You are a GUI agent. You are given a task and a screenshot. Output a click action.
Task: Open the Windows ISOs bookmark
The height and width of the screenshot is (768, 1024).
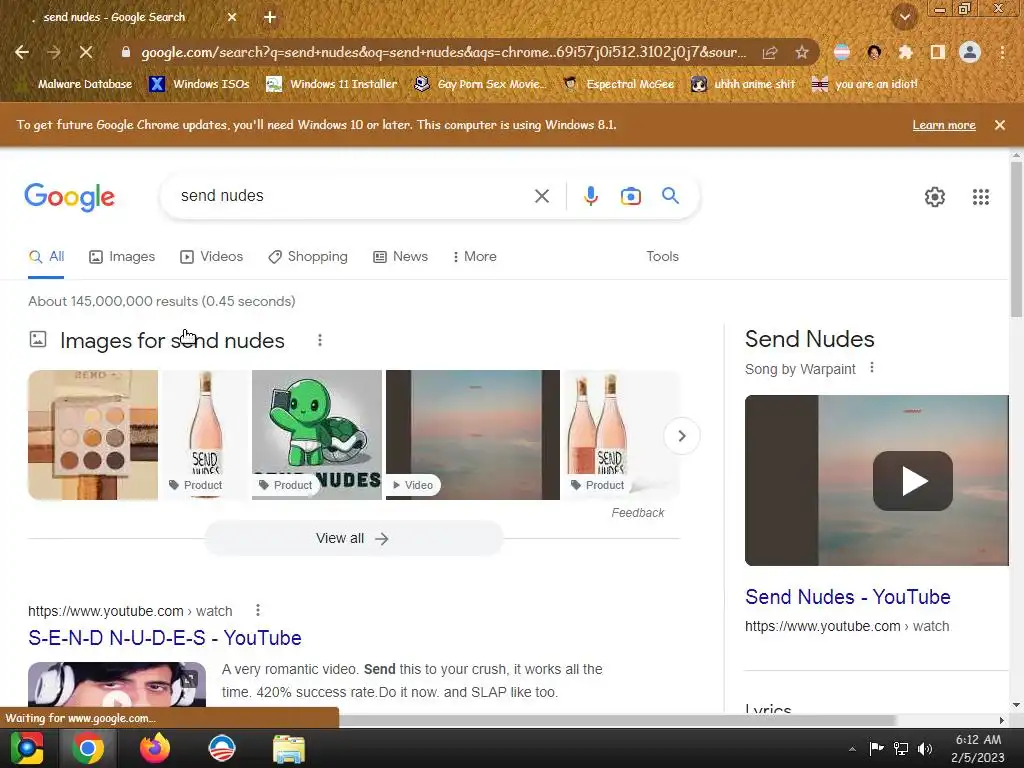[x=200, y=84]
